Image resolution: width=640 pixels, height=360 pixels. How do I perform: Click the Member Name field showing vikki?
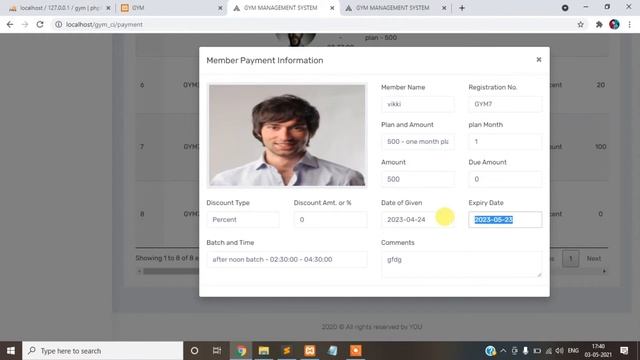coord(418,104)
